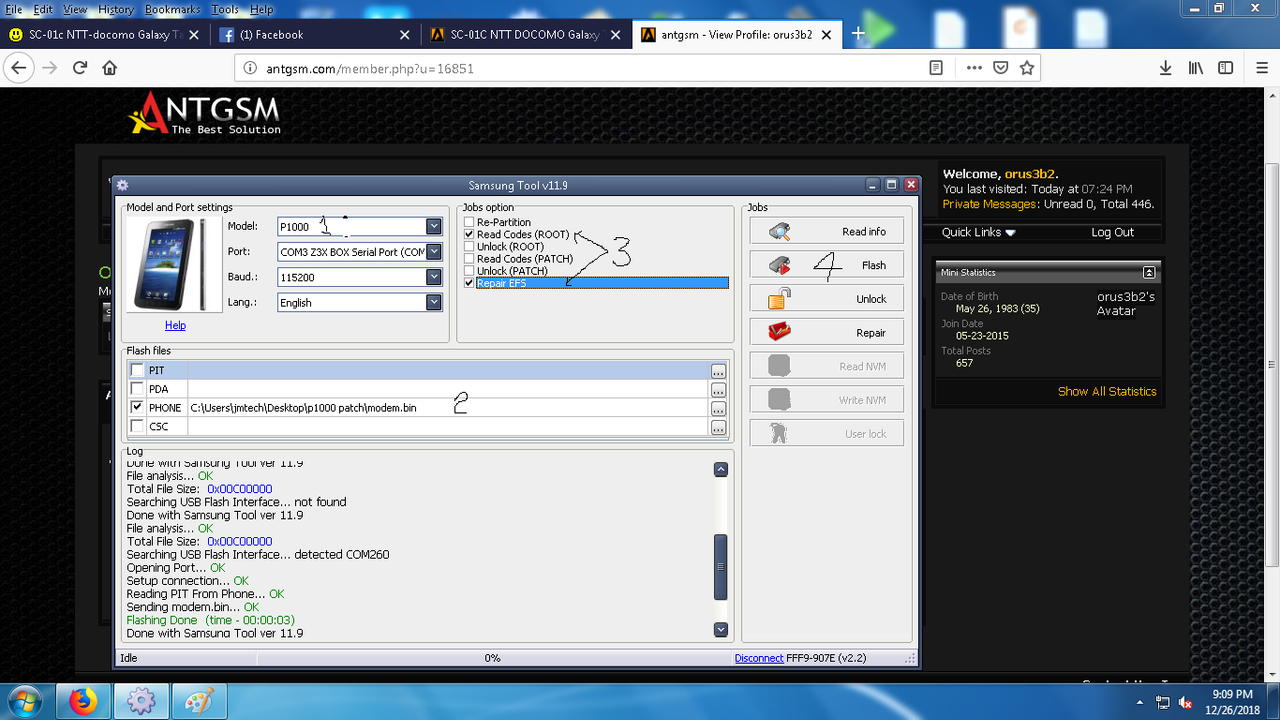Click the Log panel scrollbar thumb
1280x720 pixels.
tap(720, 567)
